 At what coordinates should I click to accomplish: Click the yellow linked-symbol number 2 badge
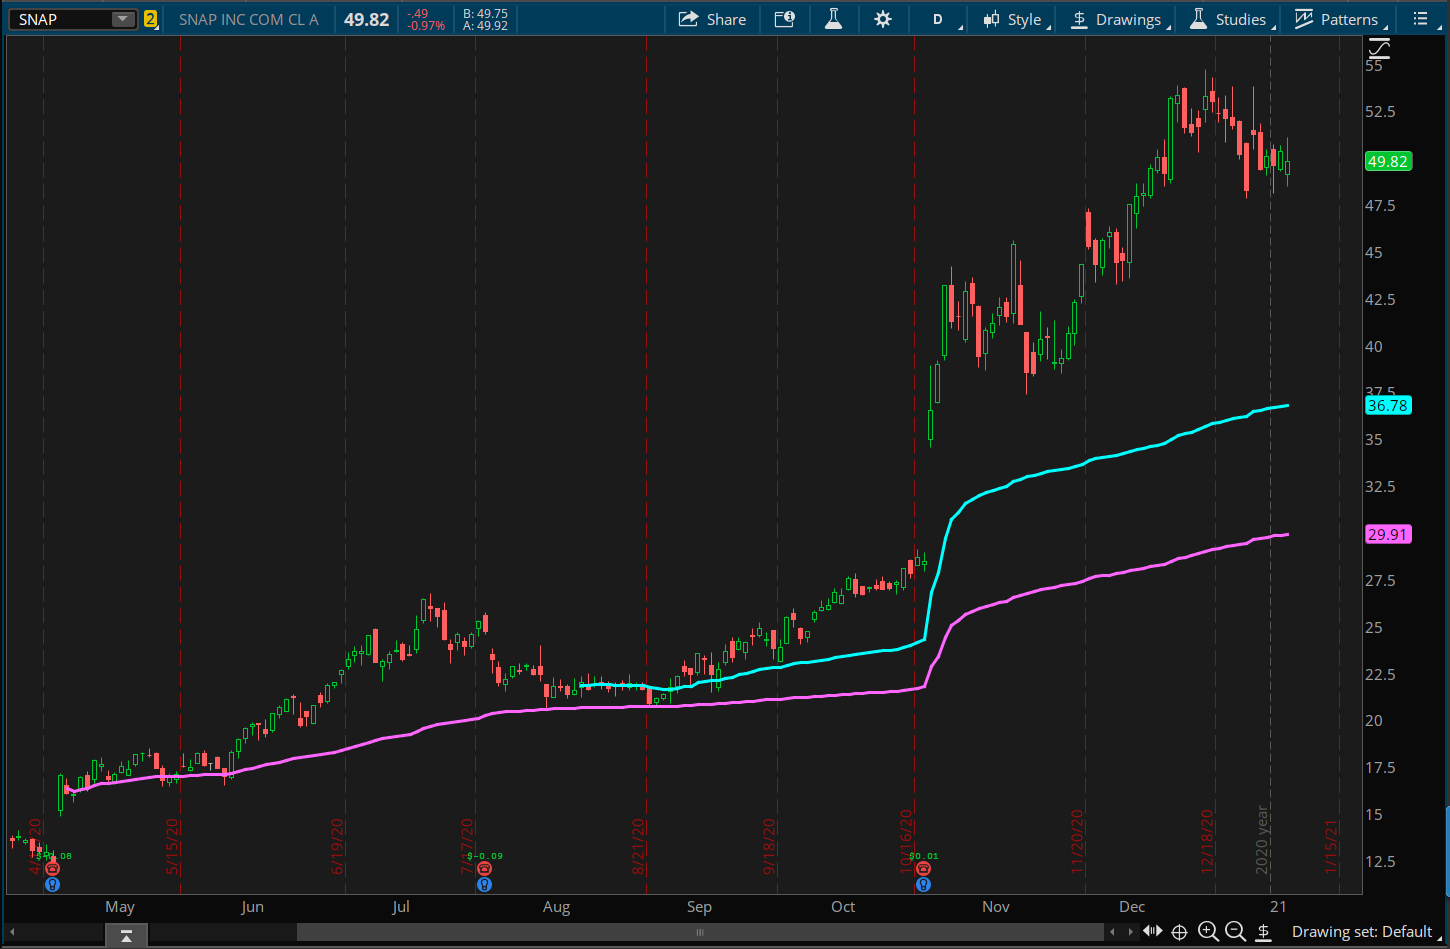[150, 19]
